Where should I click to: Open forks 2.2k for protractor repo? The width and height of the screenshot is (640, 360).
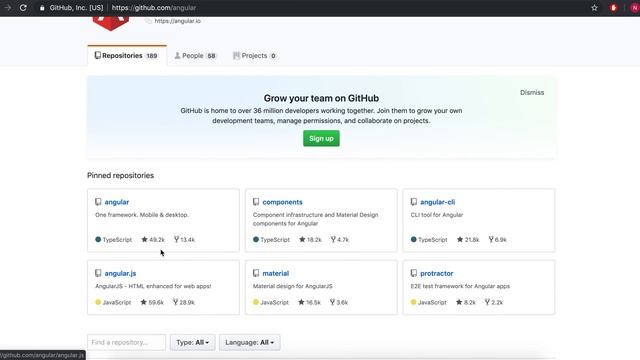tap(494, 302)
